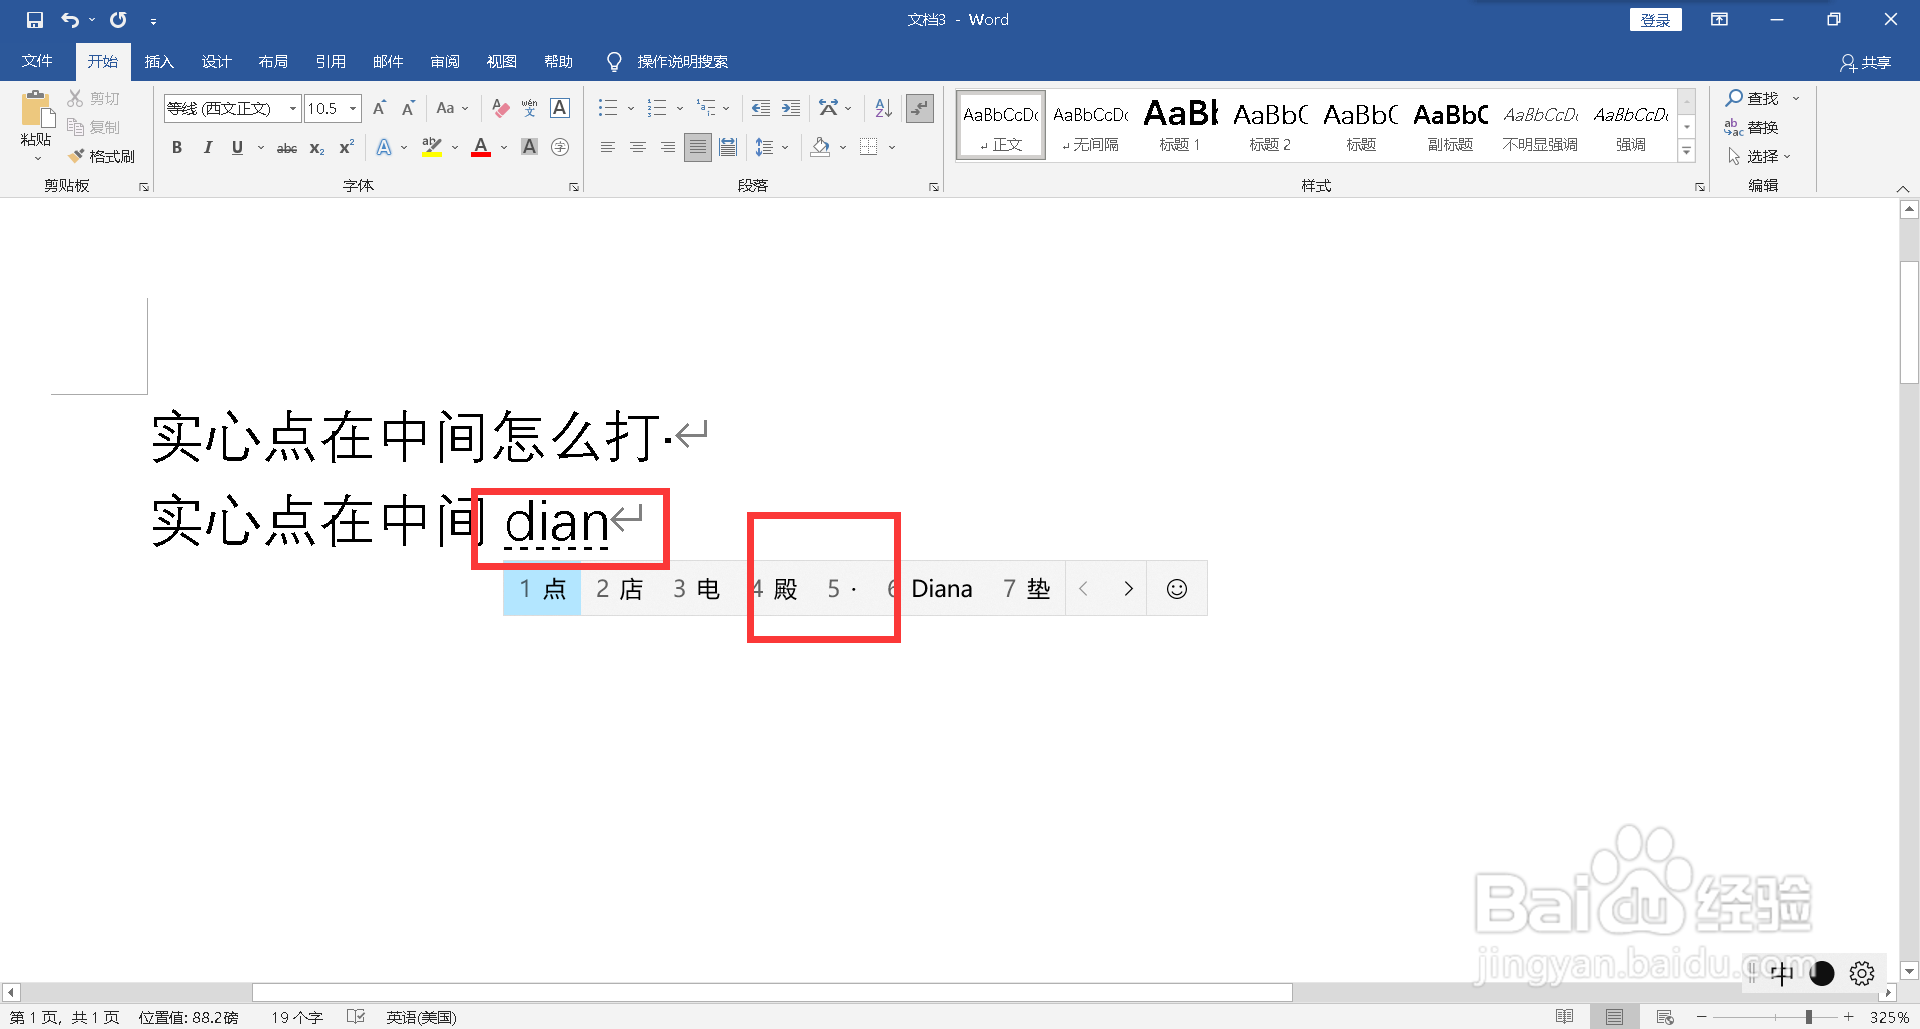Click the Web Layout view icon in status bar
The height and width of the screenshot is (1029, 1920).
point(1665,1017)
